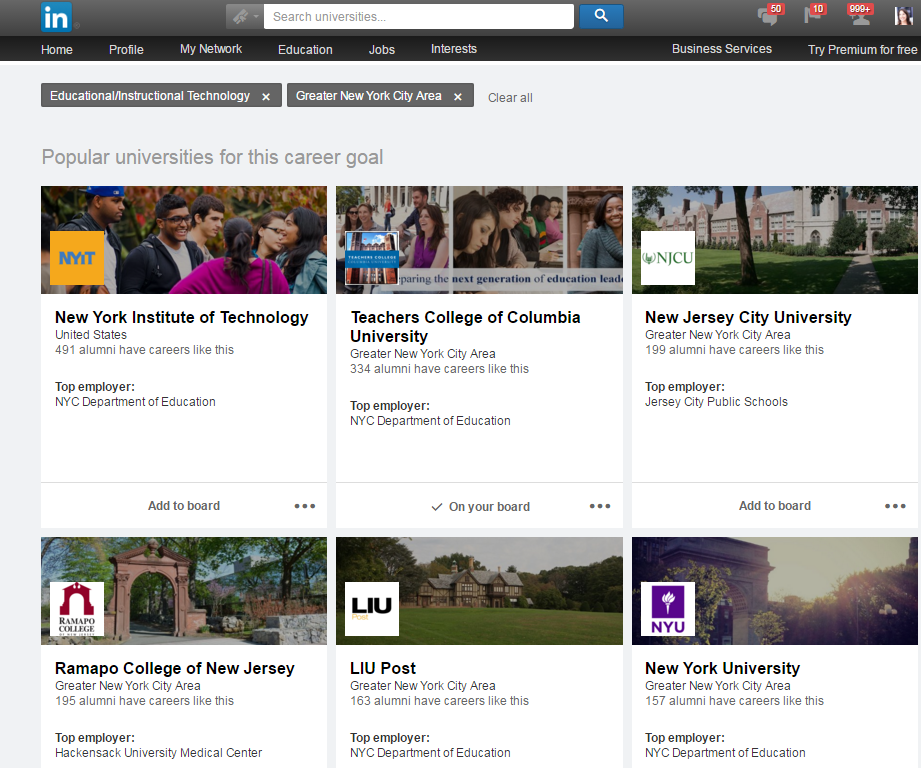Click Clear all filters
The image size is (921, 768).
coord(510,97)
